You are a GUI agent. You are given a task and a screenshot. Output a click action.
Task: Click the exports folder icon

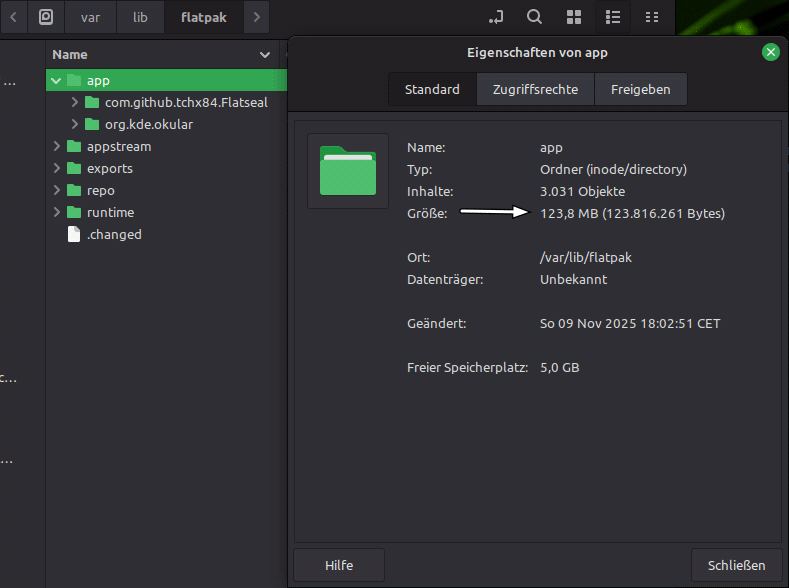point(74,168)
